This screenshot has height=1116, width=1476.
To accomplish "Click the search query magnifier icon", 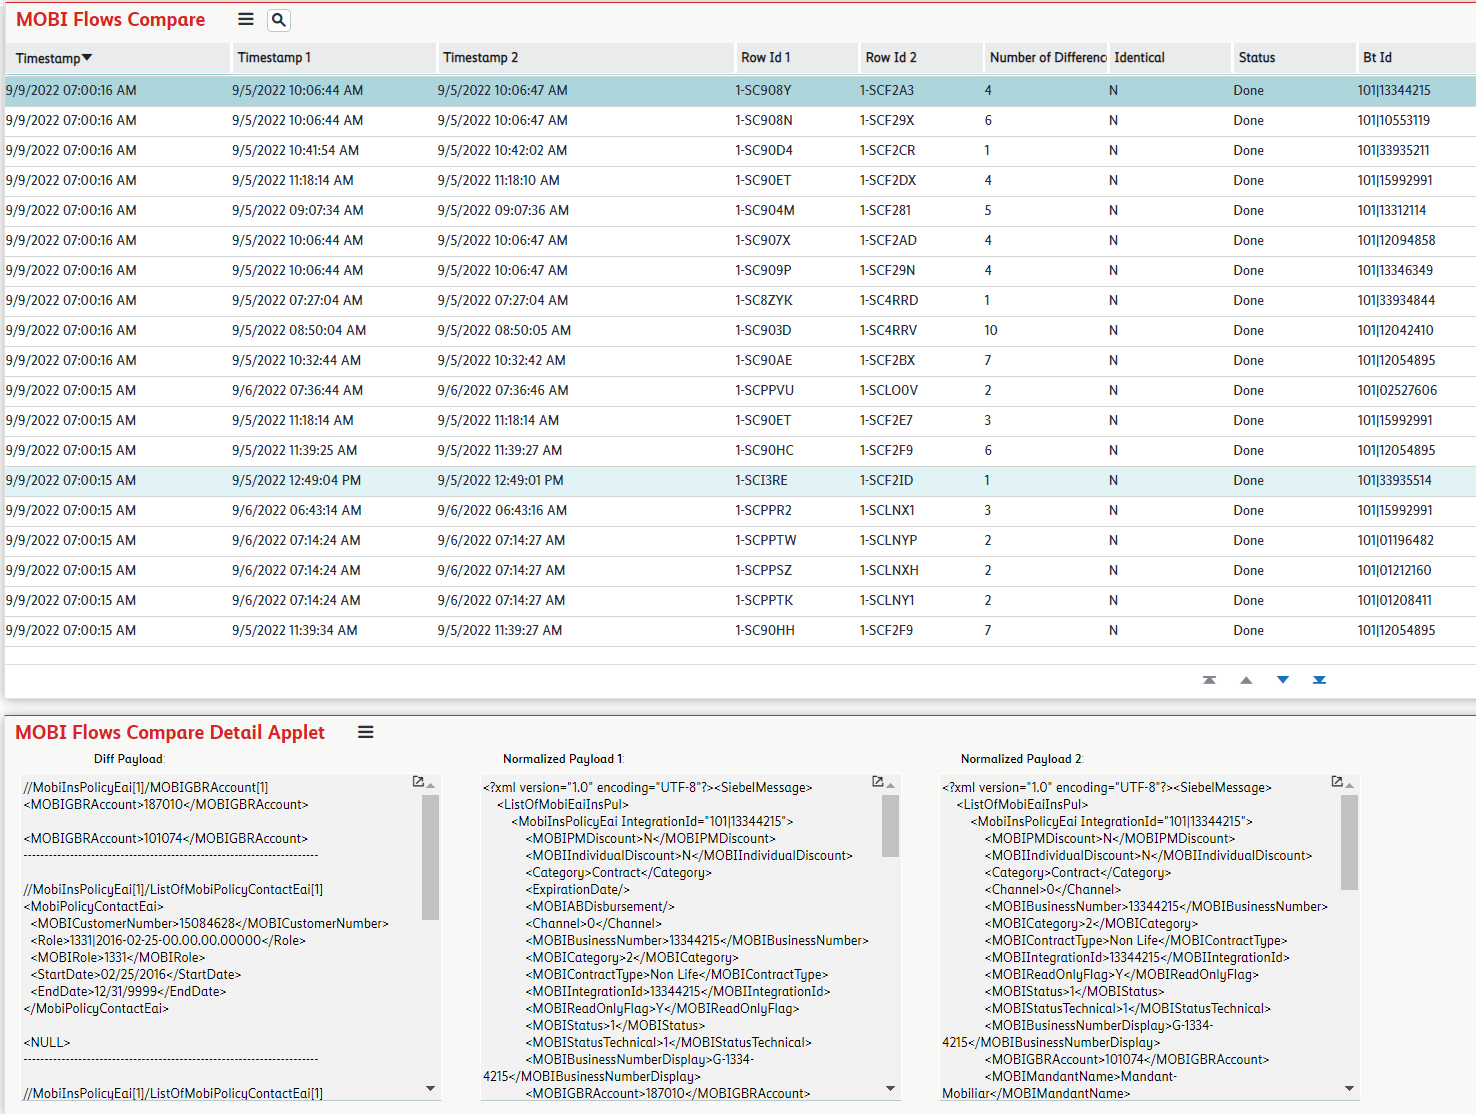I will [279, 19].
